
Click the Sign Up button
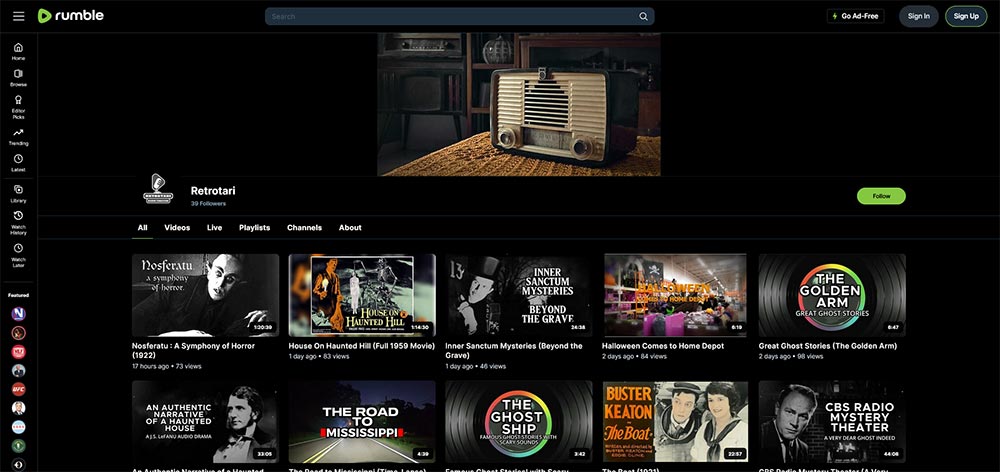point(966,16)
